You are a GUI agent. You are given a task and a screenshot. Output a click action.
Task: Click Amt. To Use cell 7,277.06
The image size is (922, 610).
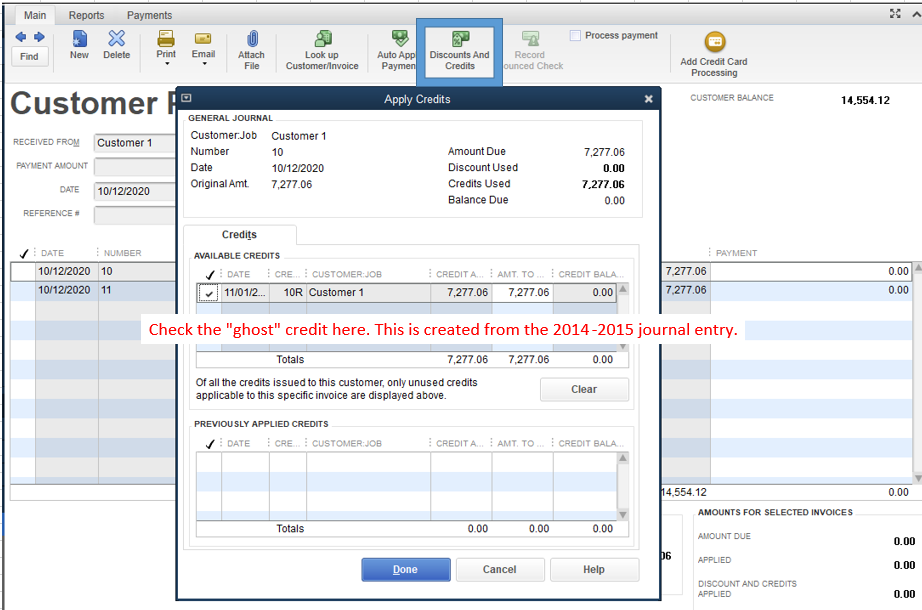[x=522, y=292]
